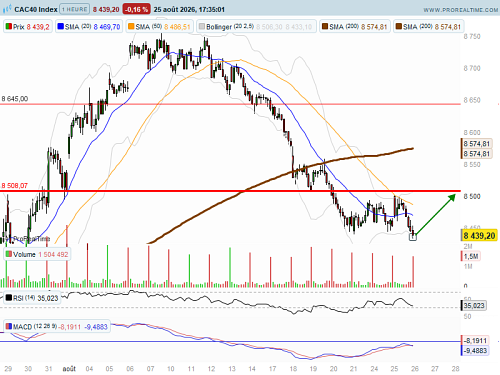The width and height of the screenshot is (500, 375).
Task: Click the 8 650 price axis label
Action: pyautogui.click(x=472, y=100)
